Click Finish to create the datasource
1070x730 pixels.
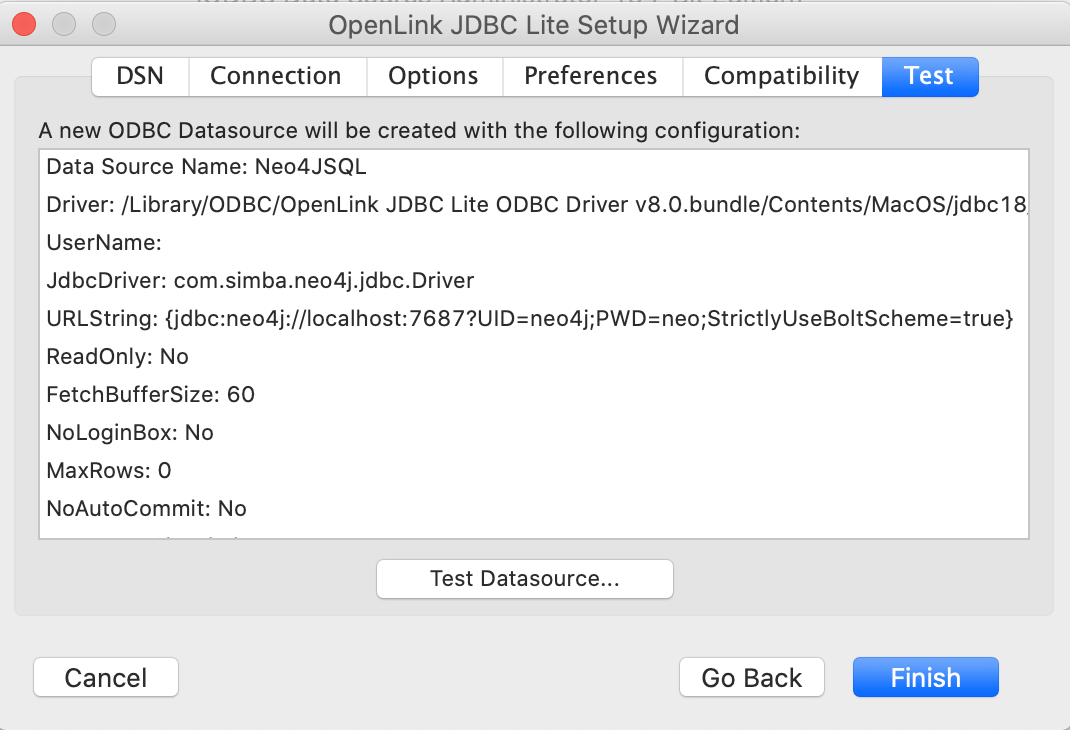925,678
